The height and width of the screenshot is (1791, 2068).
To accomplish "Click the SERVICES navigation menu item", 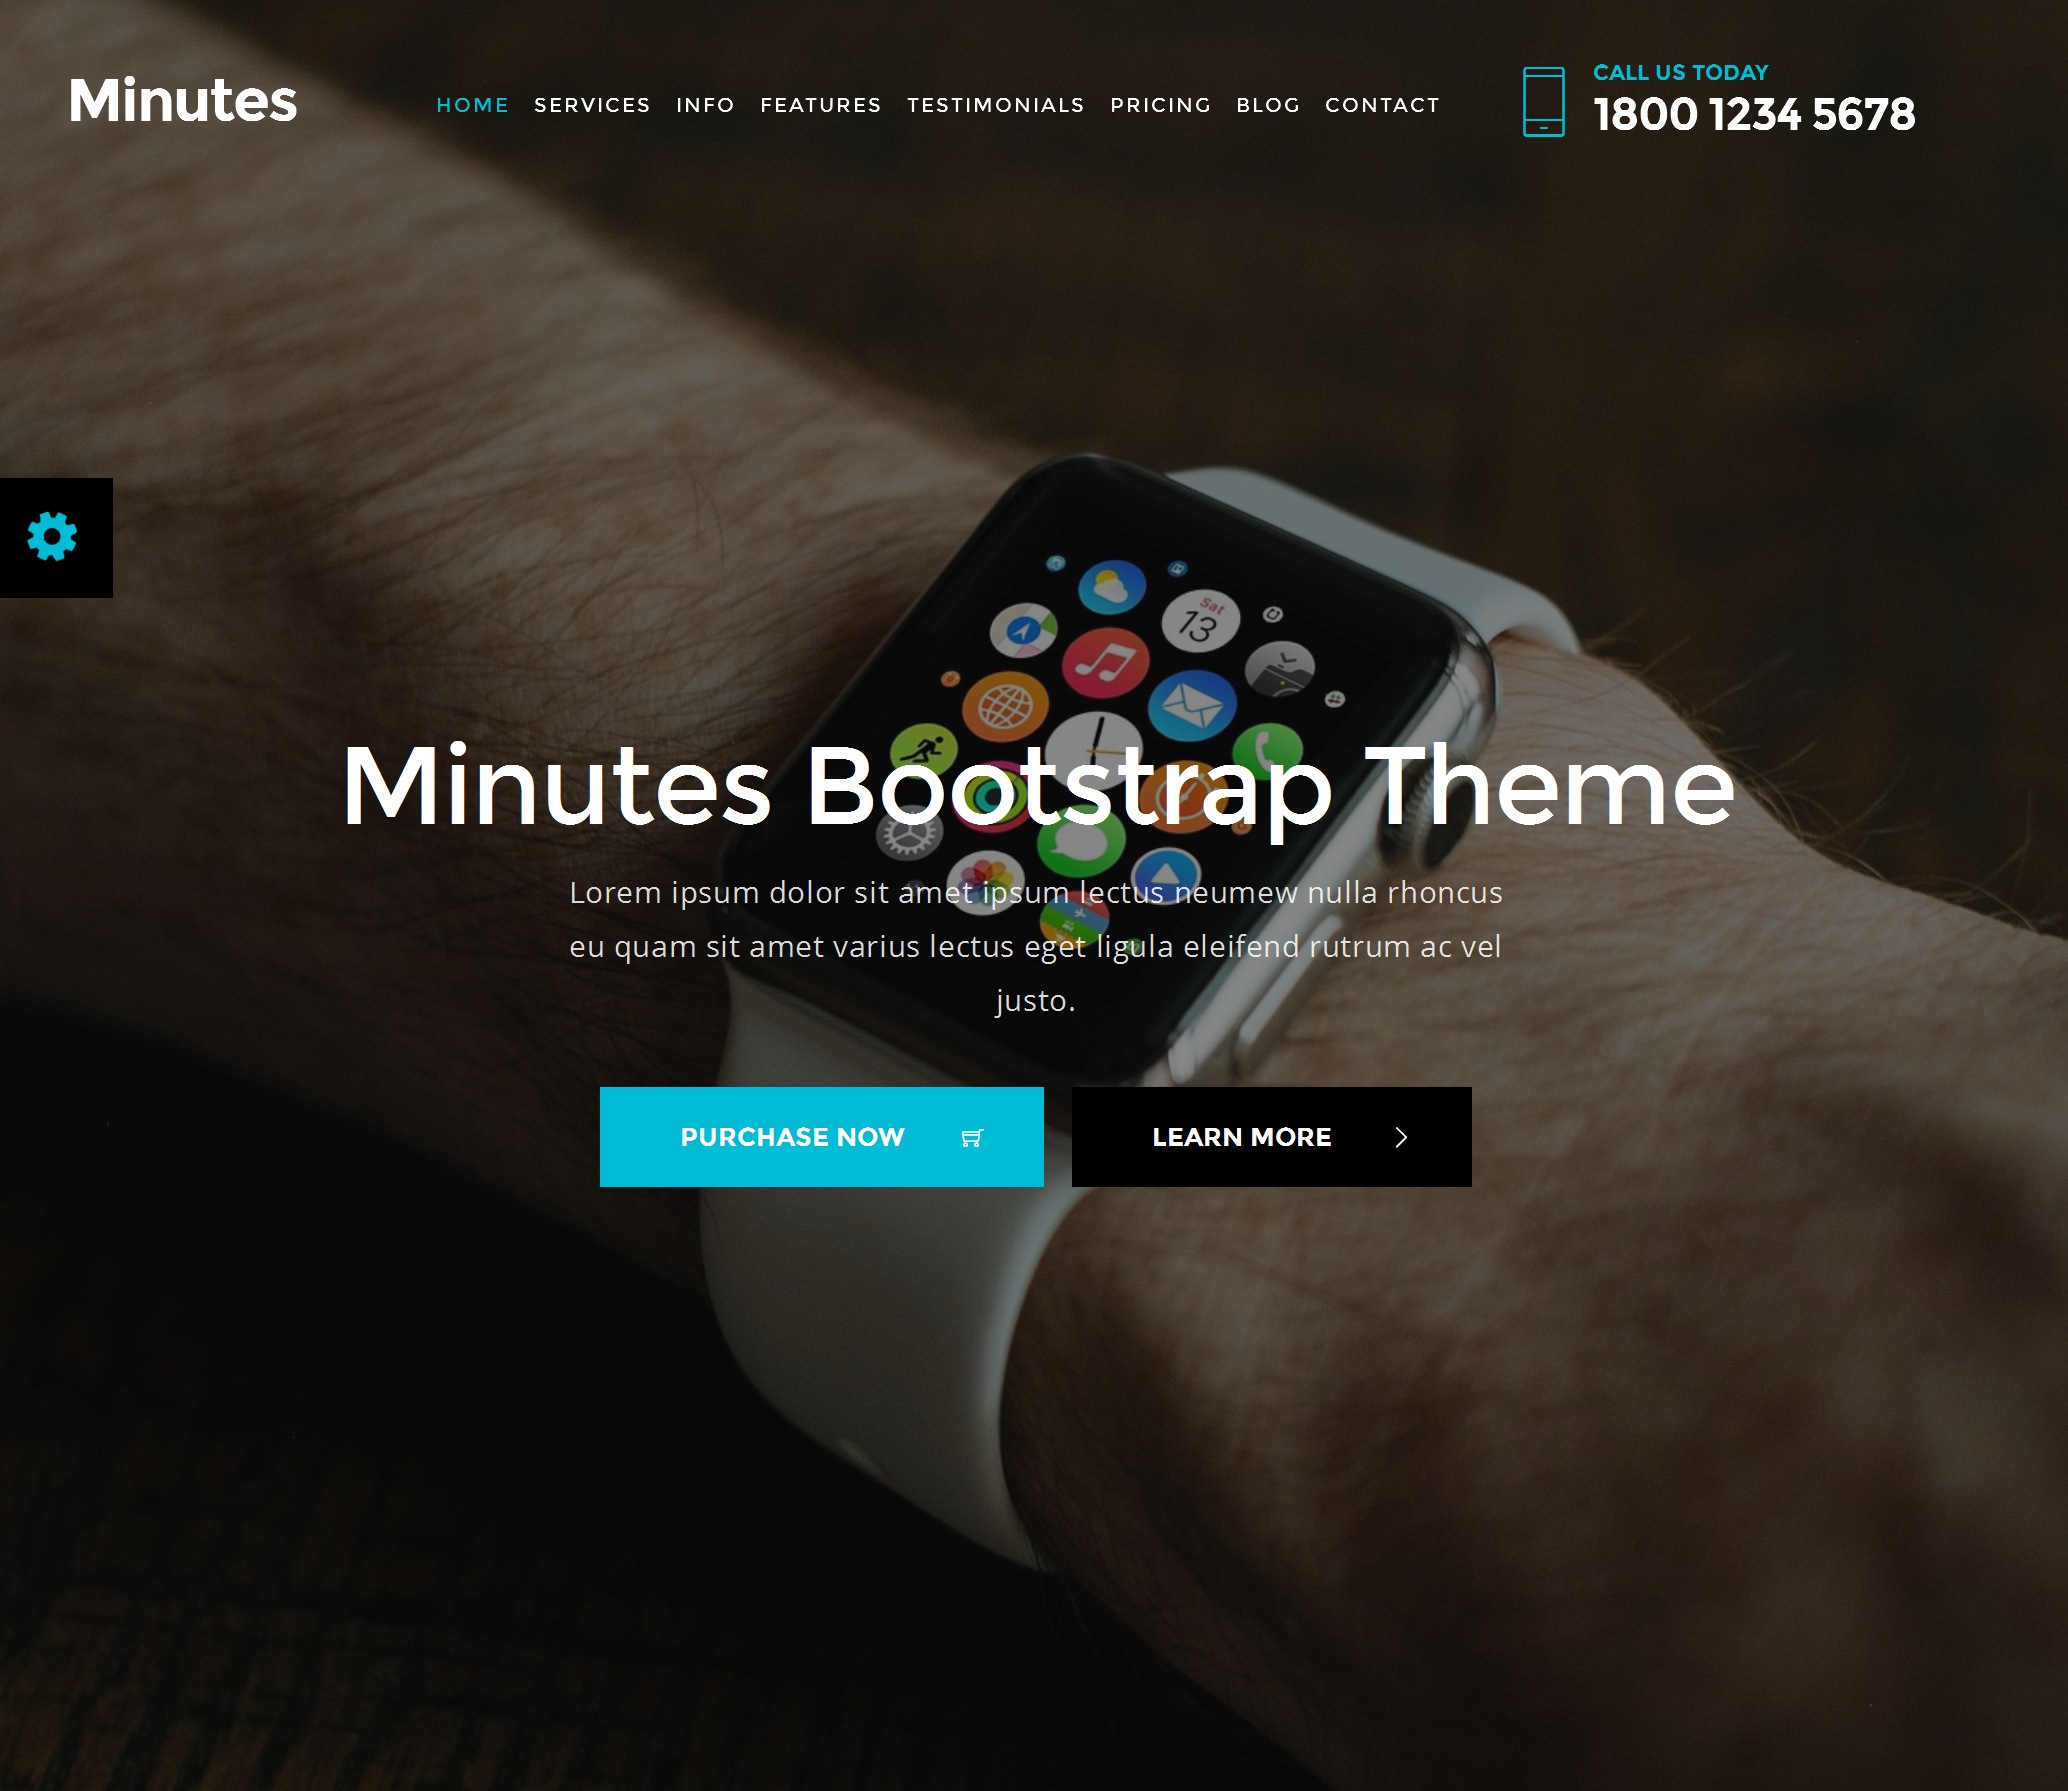I will pos(591,104).
